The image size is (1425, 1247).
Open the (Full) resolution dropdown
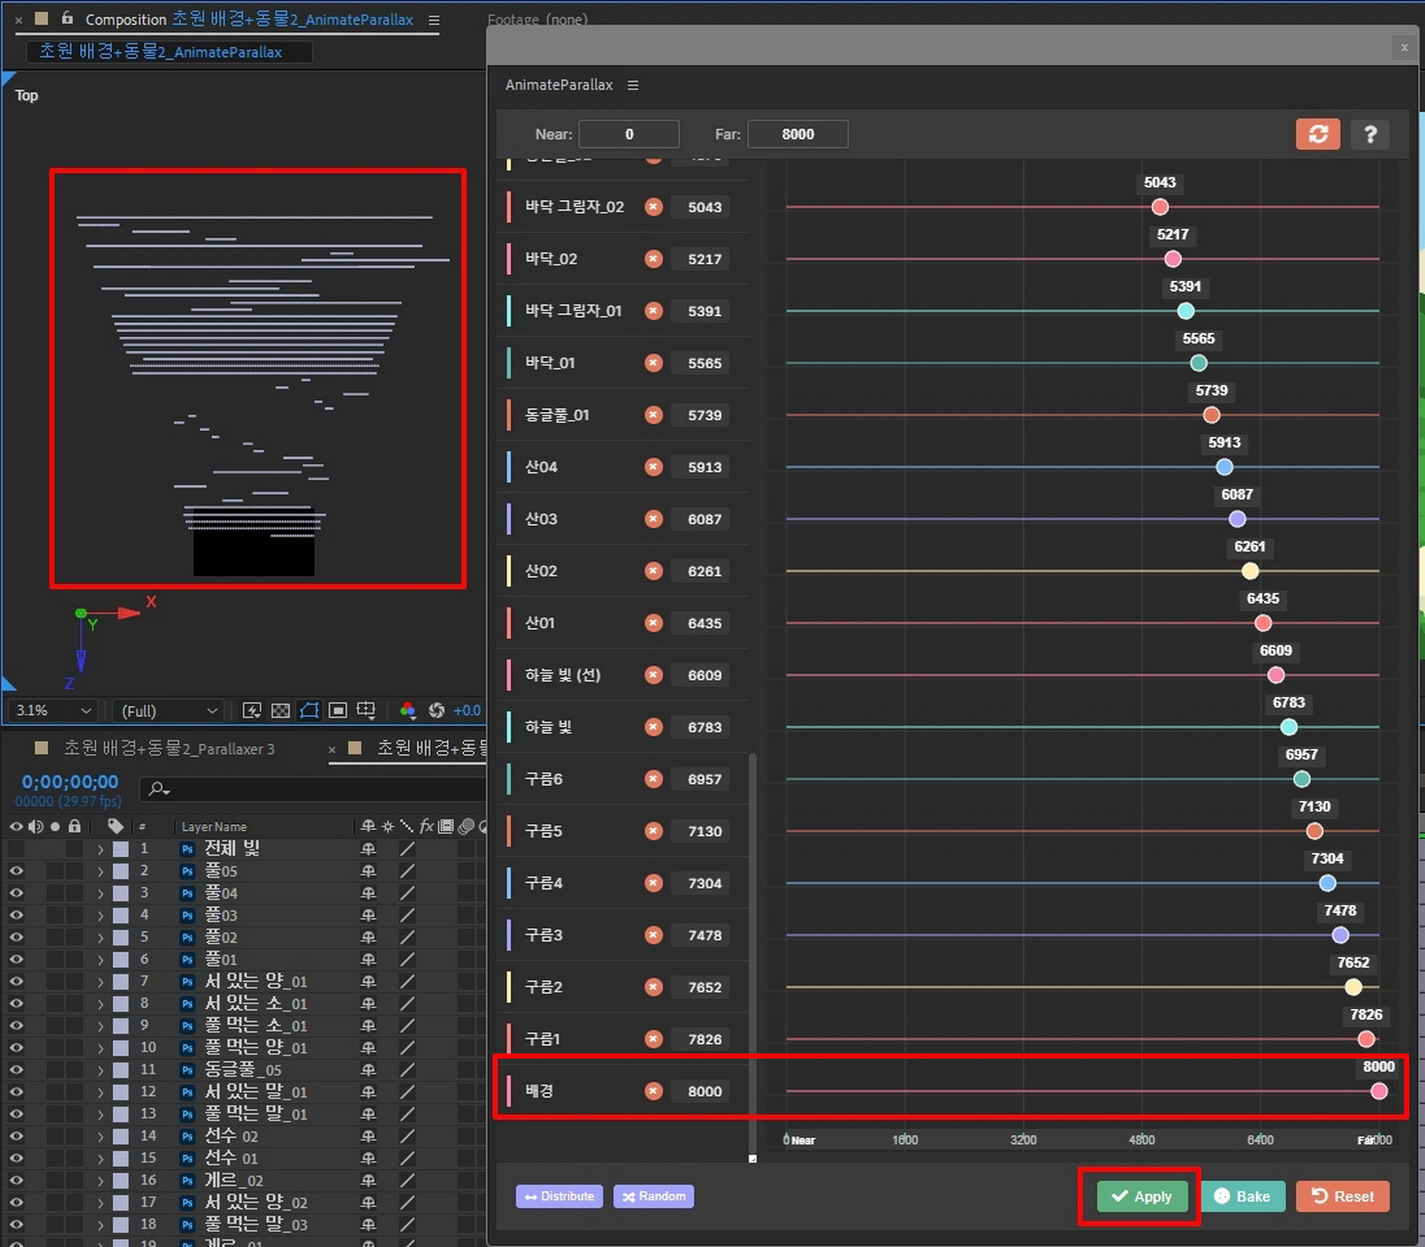[x=168, y=710]
